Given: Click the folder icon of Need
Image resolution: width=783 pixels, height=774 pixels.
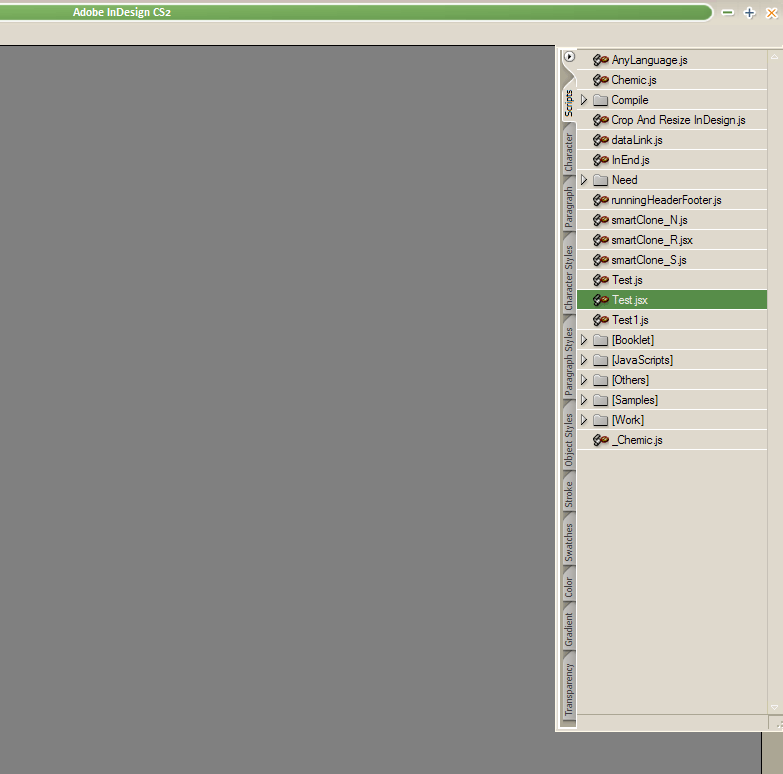Looking at the screenshot, I should point(600,180).
